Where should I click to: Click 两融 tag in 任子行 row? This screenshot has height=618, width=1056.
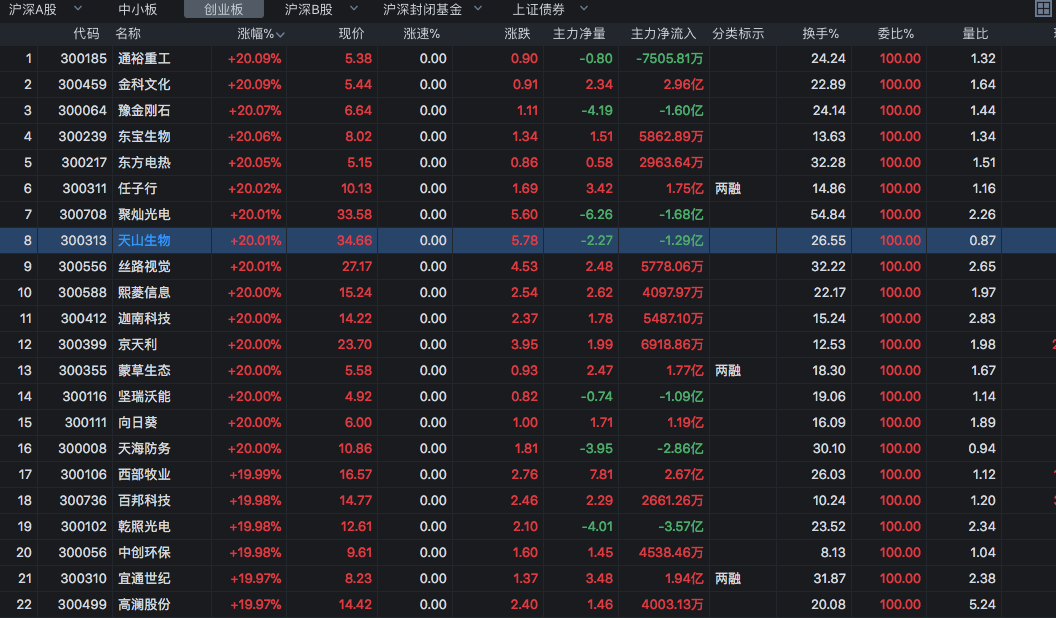click(728, 188)
